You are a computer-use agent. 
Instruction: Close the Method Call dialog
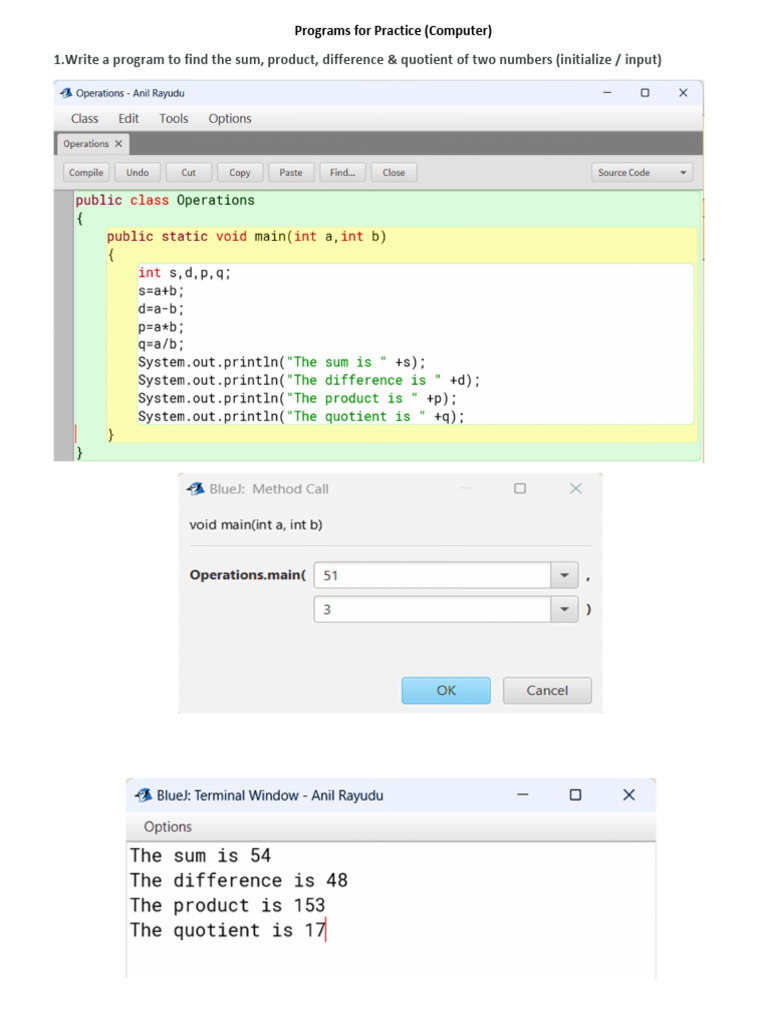(575, 488)
